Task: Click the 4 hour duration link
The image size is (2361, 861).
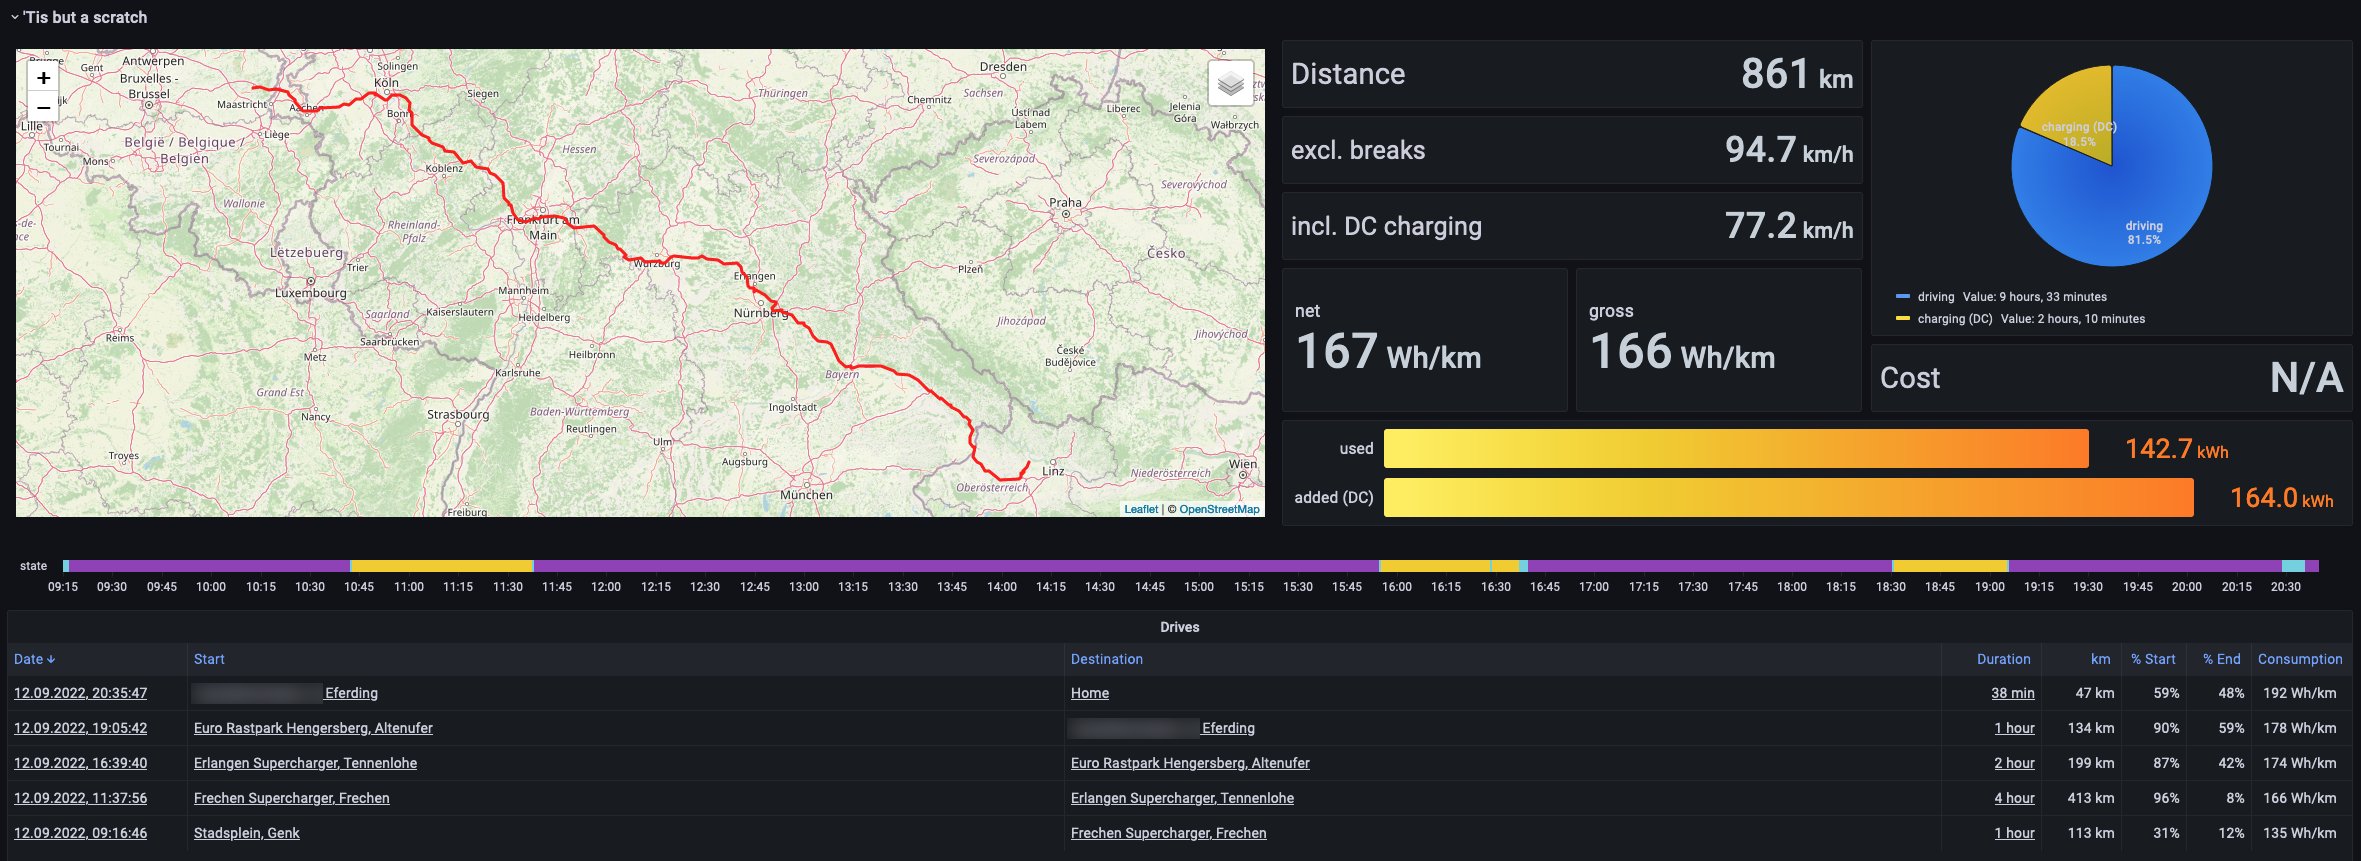Action: [2014, 798]
